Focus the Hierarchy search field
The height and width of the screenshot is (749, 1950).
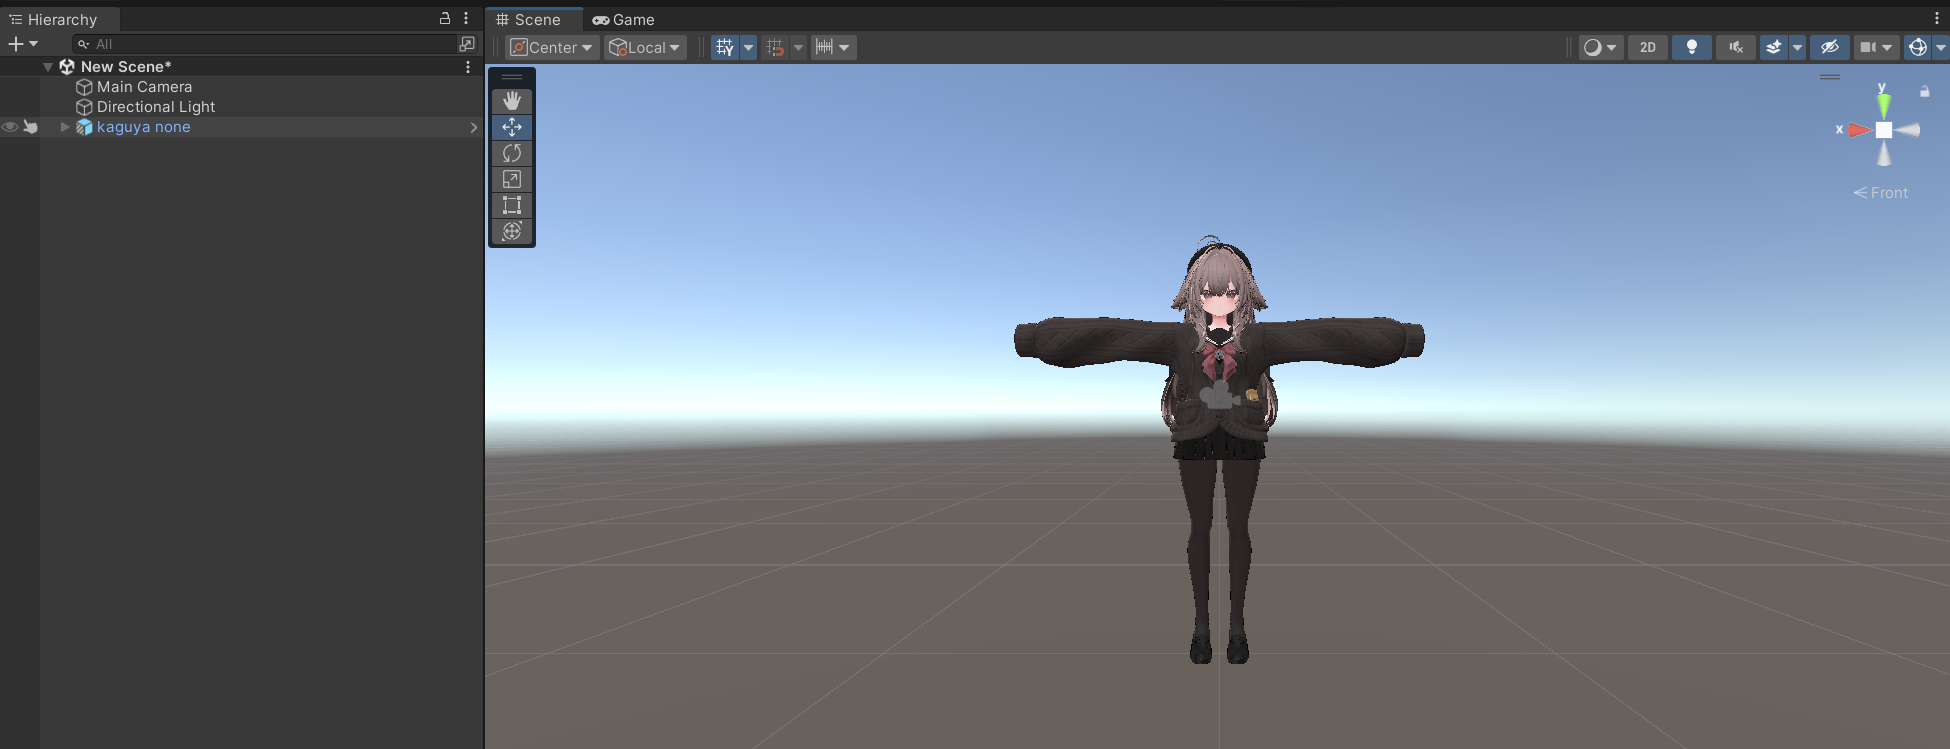pos(265,44)
